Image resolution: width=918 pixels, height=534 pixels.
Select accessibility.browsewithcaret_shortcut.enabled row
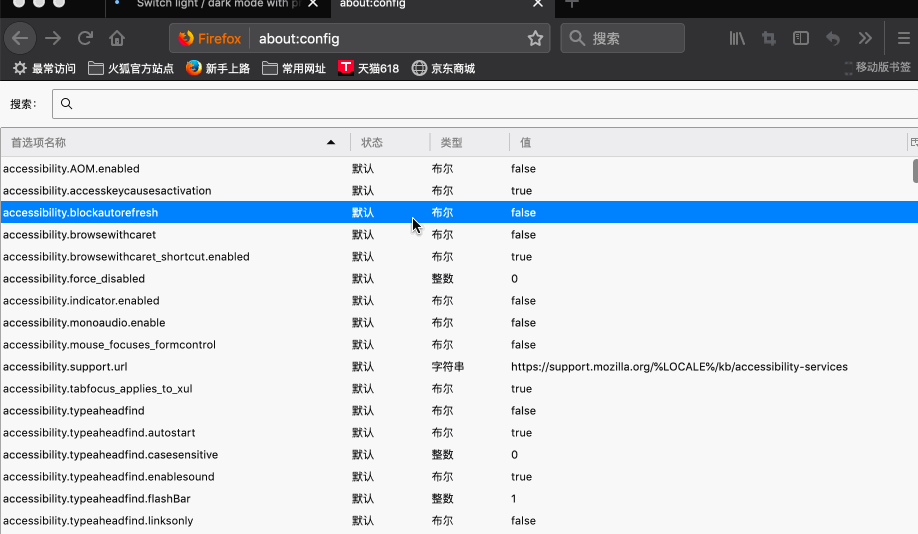(457, 256)
